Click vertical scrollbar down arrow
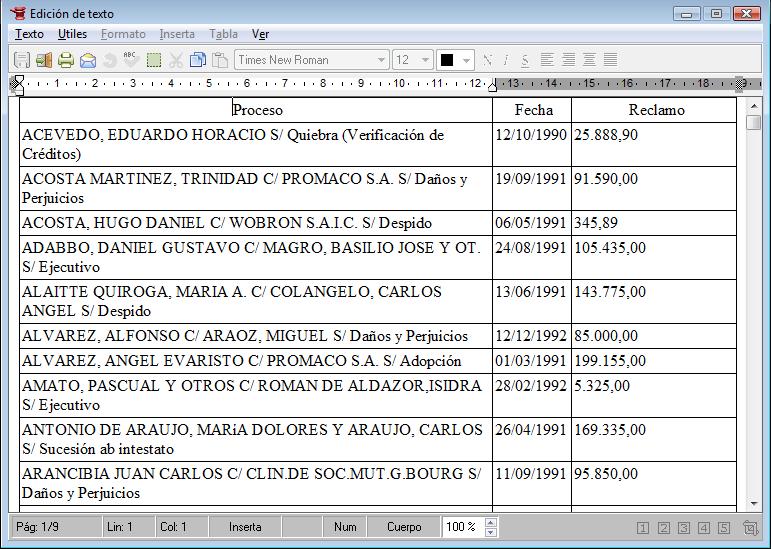This screenshot has height=549, width=771. [753, 503]
